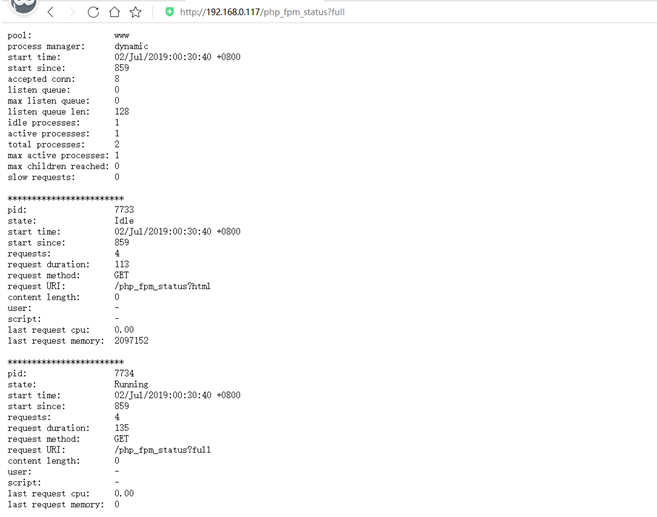Click the browser forward arrow

coord(72,12)
